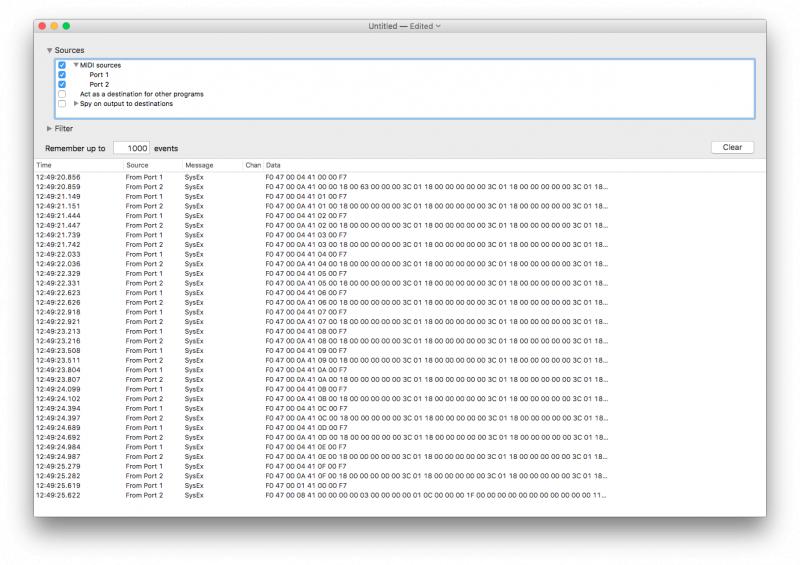Select event row at 12:49:24.394
This screenshot has height=565, width=800.
click(x=400, y=408)
